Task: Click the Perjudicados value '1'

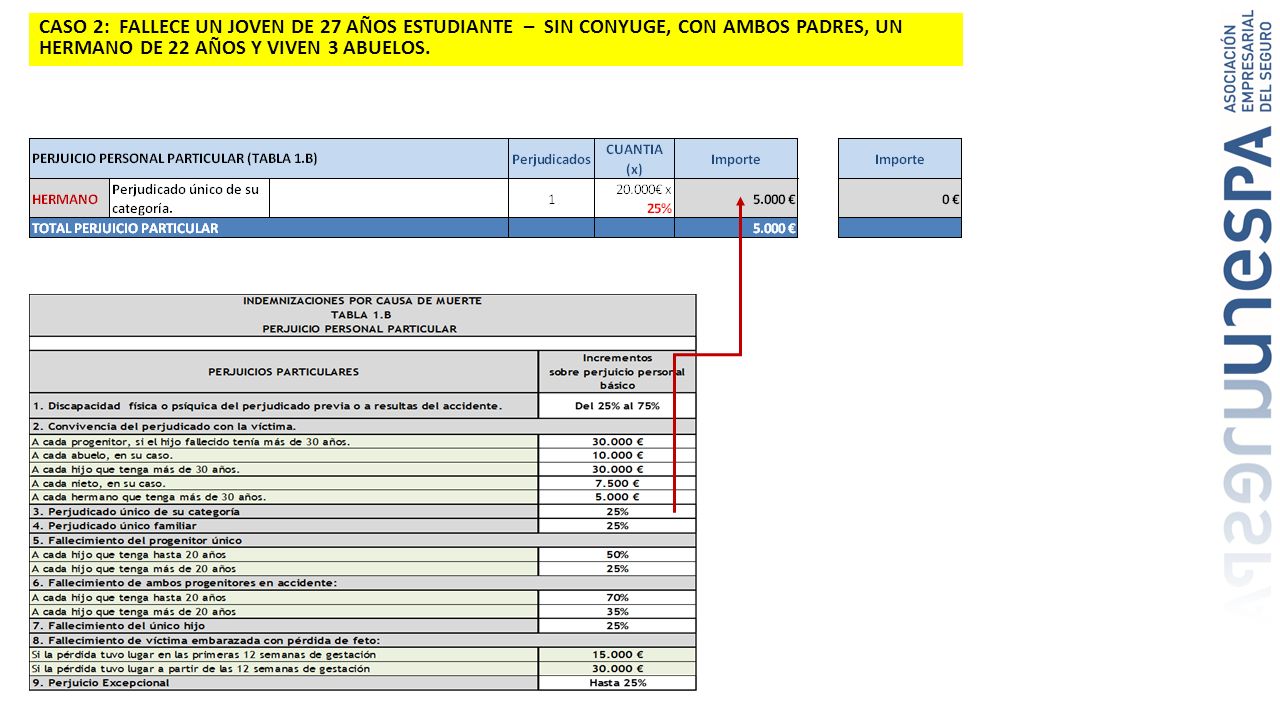Action: pos(551,198)
